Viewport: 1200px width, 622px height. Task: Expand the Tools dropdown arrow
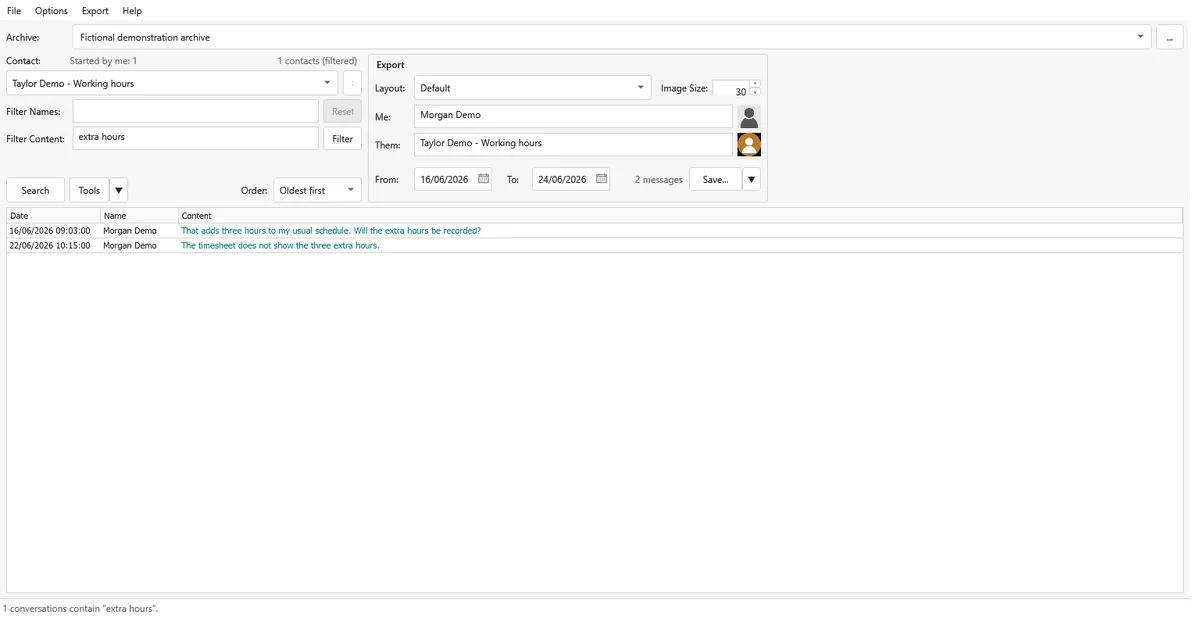(119, 190)
